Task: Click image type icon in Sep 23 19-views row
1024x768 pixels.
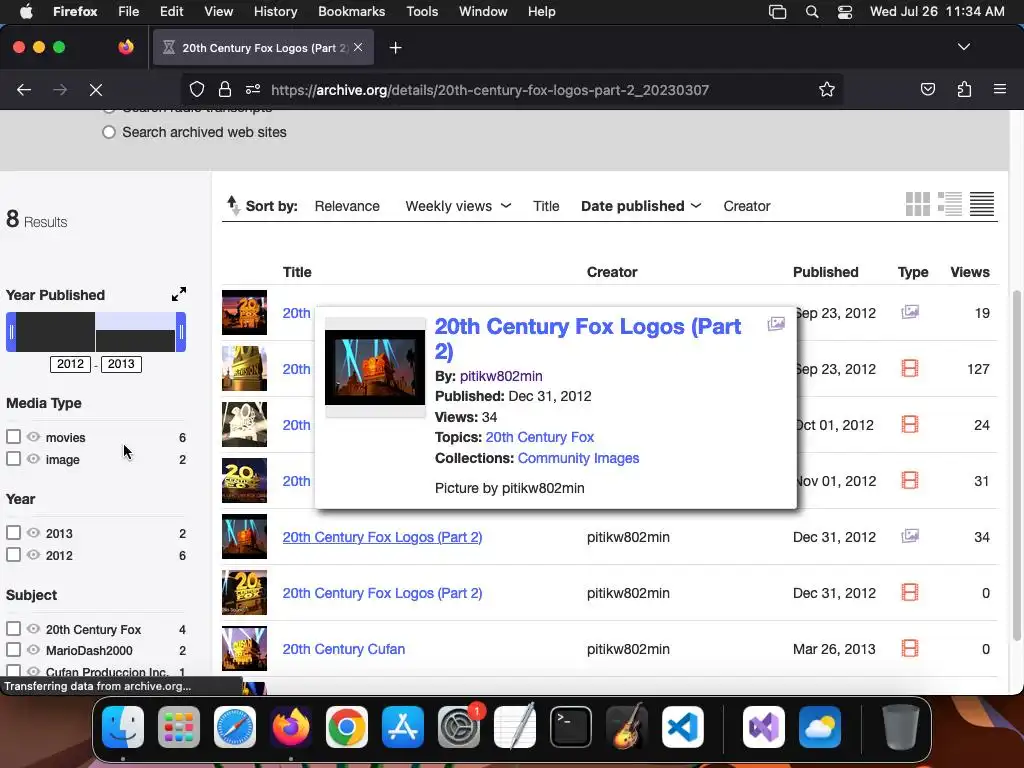Action: tap(910, 312)
